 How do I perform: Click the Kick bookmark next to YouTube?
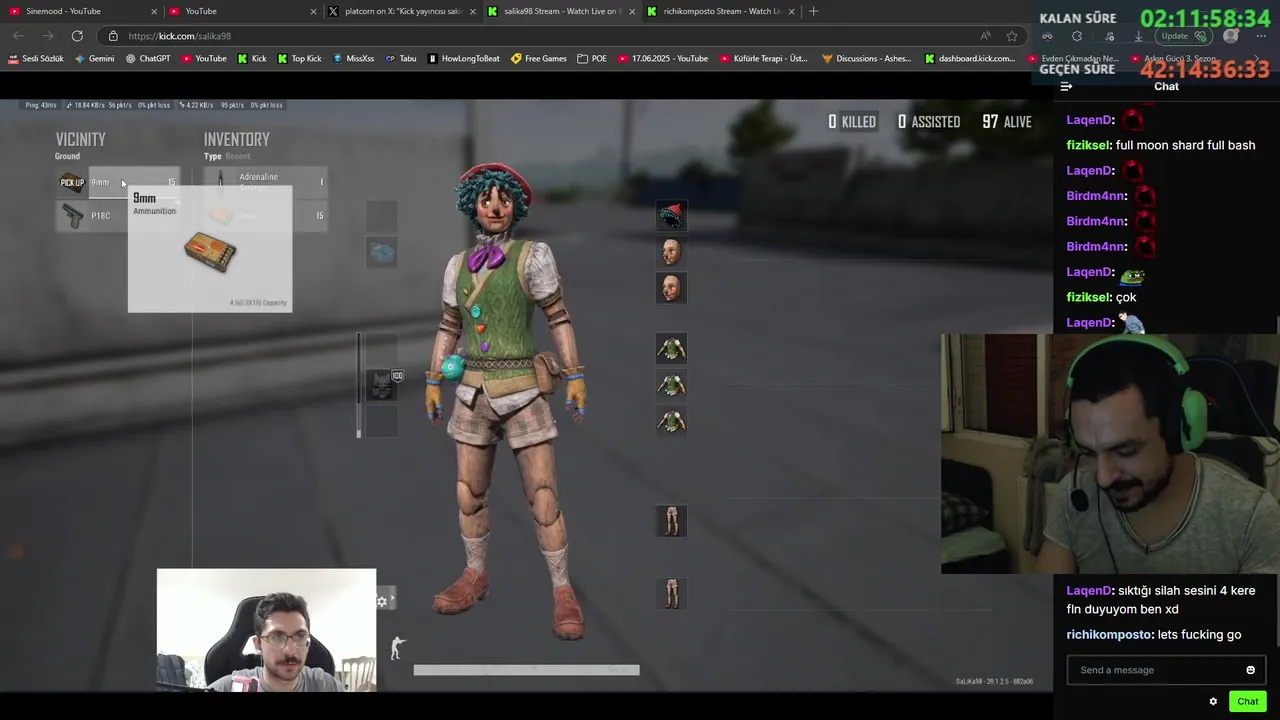[x=252, y=59]
